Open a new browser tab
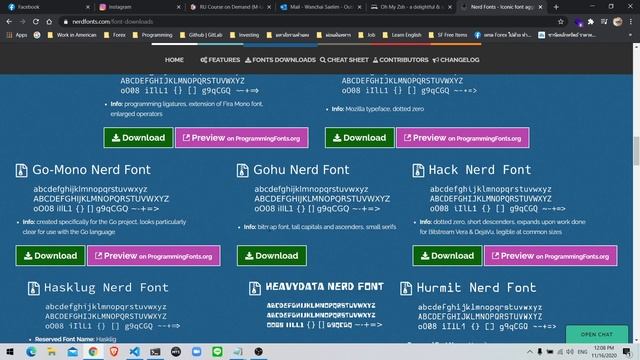The image size is (640, 360). click(556, 7)
